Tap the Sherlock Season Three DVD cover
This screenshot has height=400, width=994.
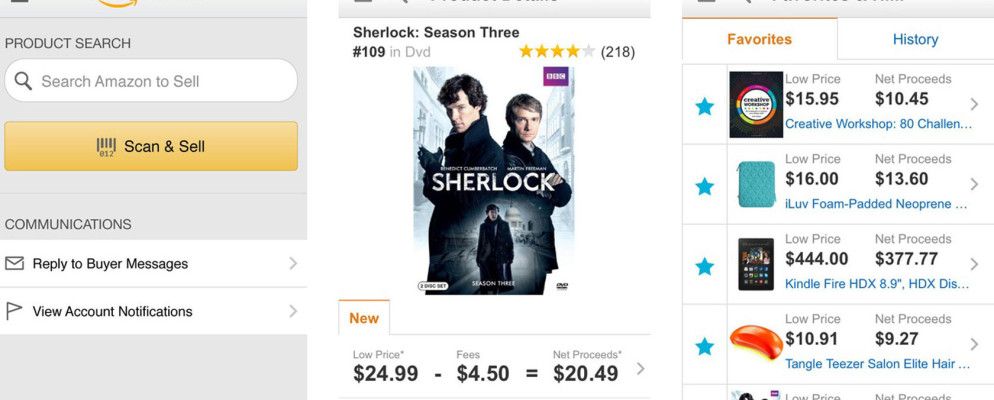pos(492,180)
